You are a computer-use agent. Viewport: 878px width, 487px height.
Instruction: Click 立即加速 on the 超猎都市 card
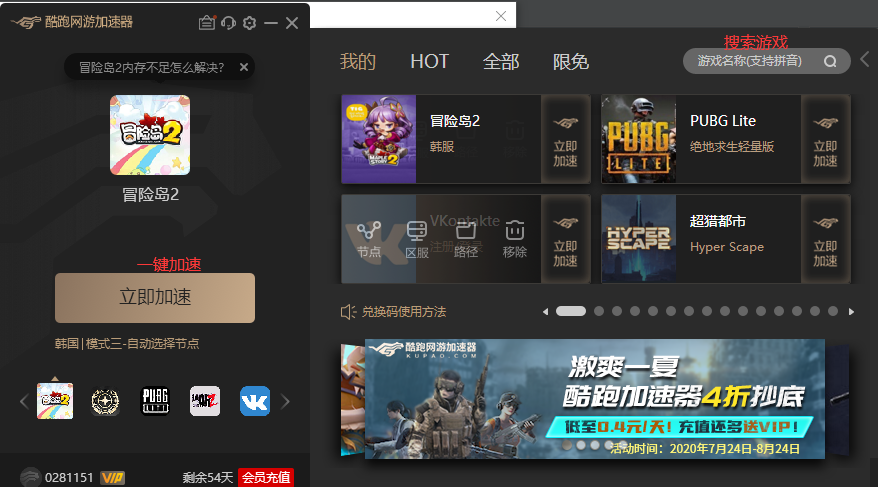825,240
